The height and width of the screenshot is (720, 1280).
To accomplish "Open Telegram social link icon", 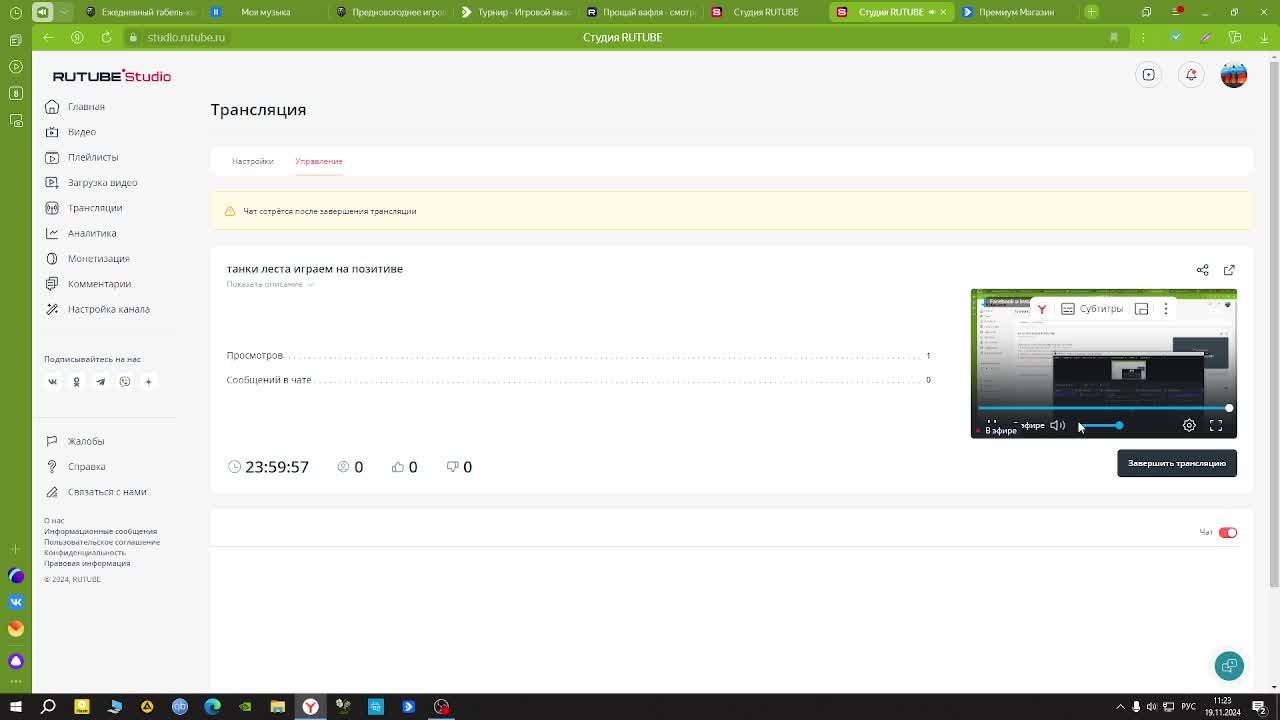I will (100, 382).
